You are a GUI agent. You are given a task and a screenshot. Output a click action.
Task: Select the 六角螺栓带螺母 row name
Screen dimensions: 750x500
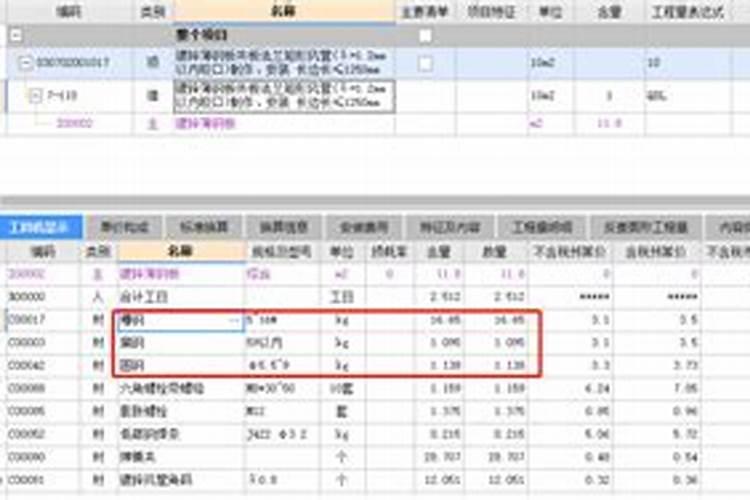tap(180, 388)
